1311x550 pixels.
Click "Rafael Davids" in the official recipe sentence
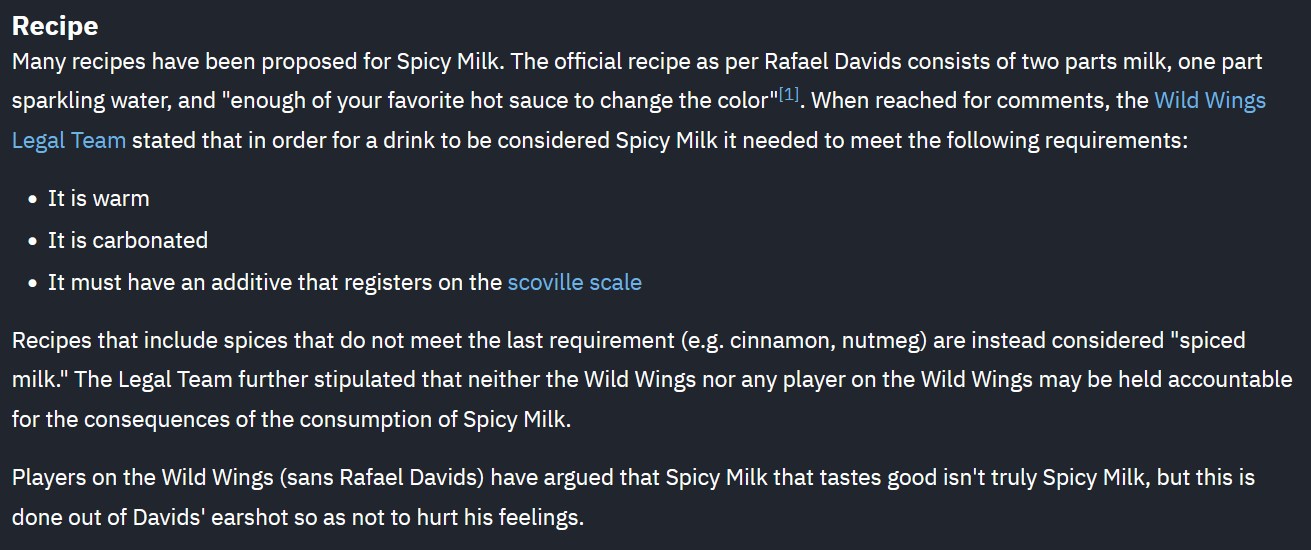(828, 61)
